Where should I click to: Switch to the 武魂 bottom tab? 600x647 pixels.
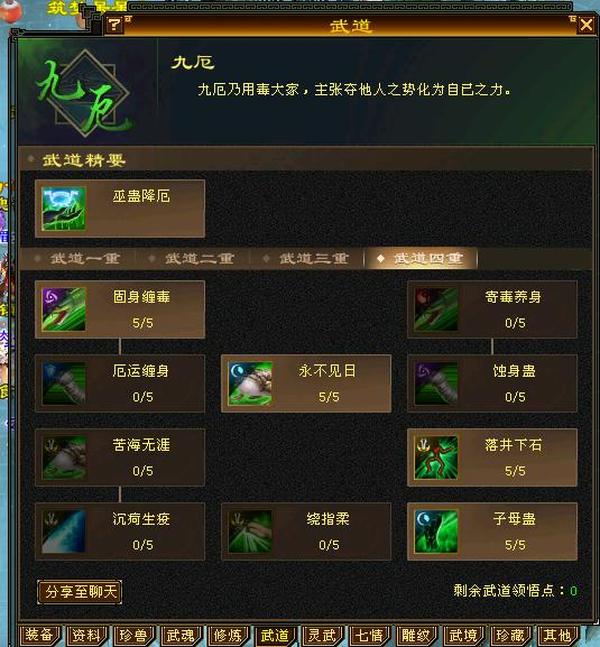181,635
